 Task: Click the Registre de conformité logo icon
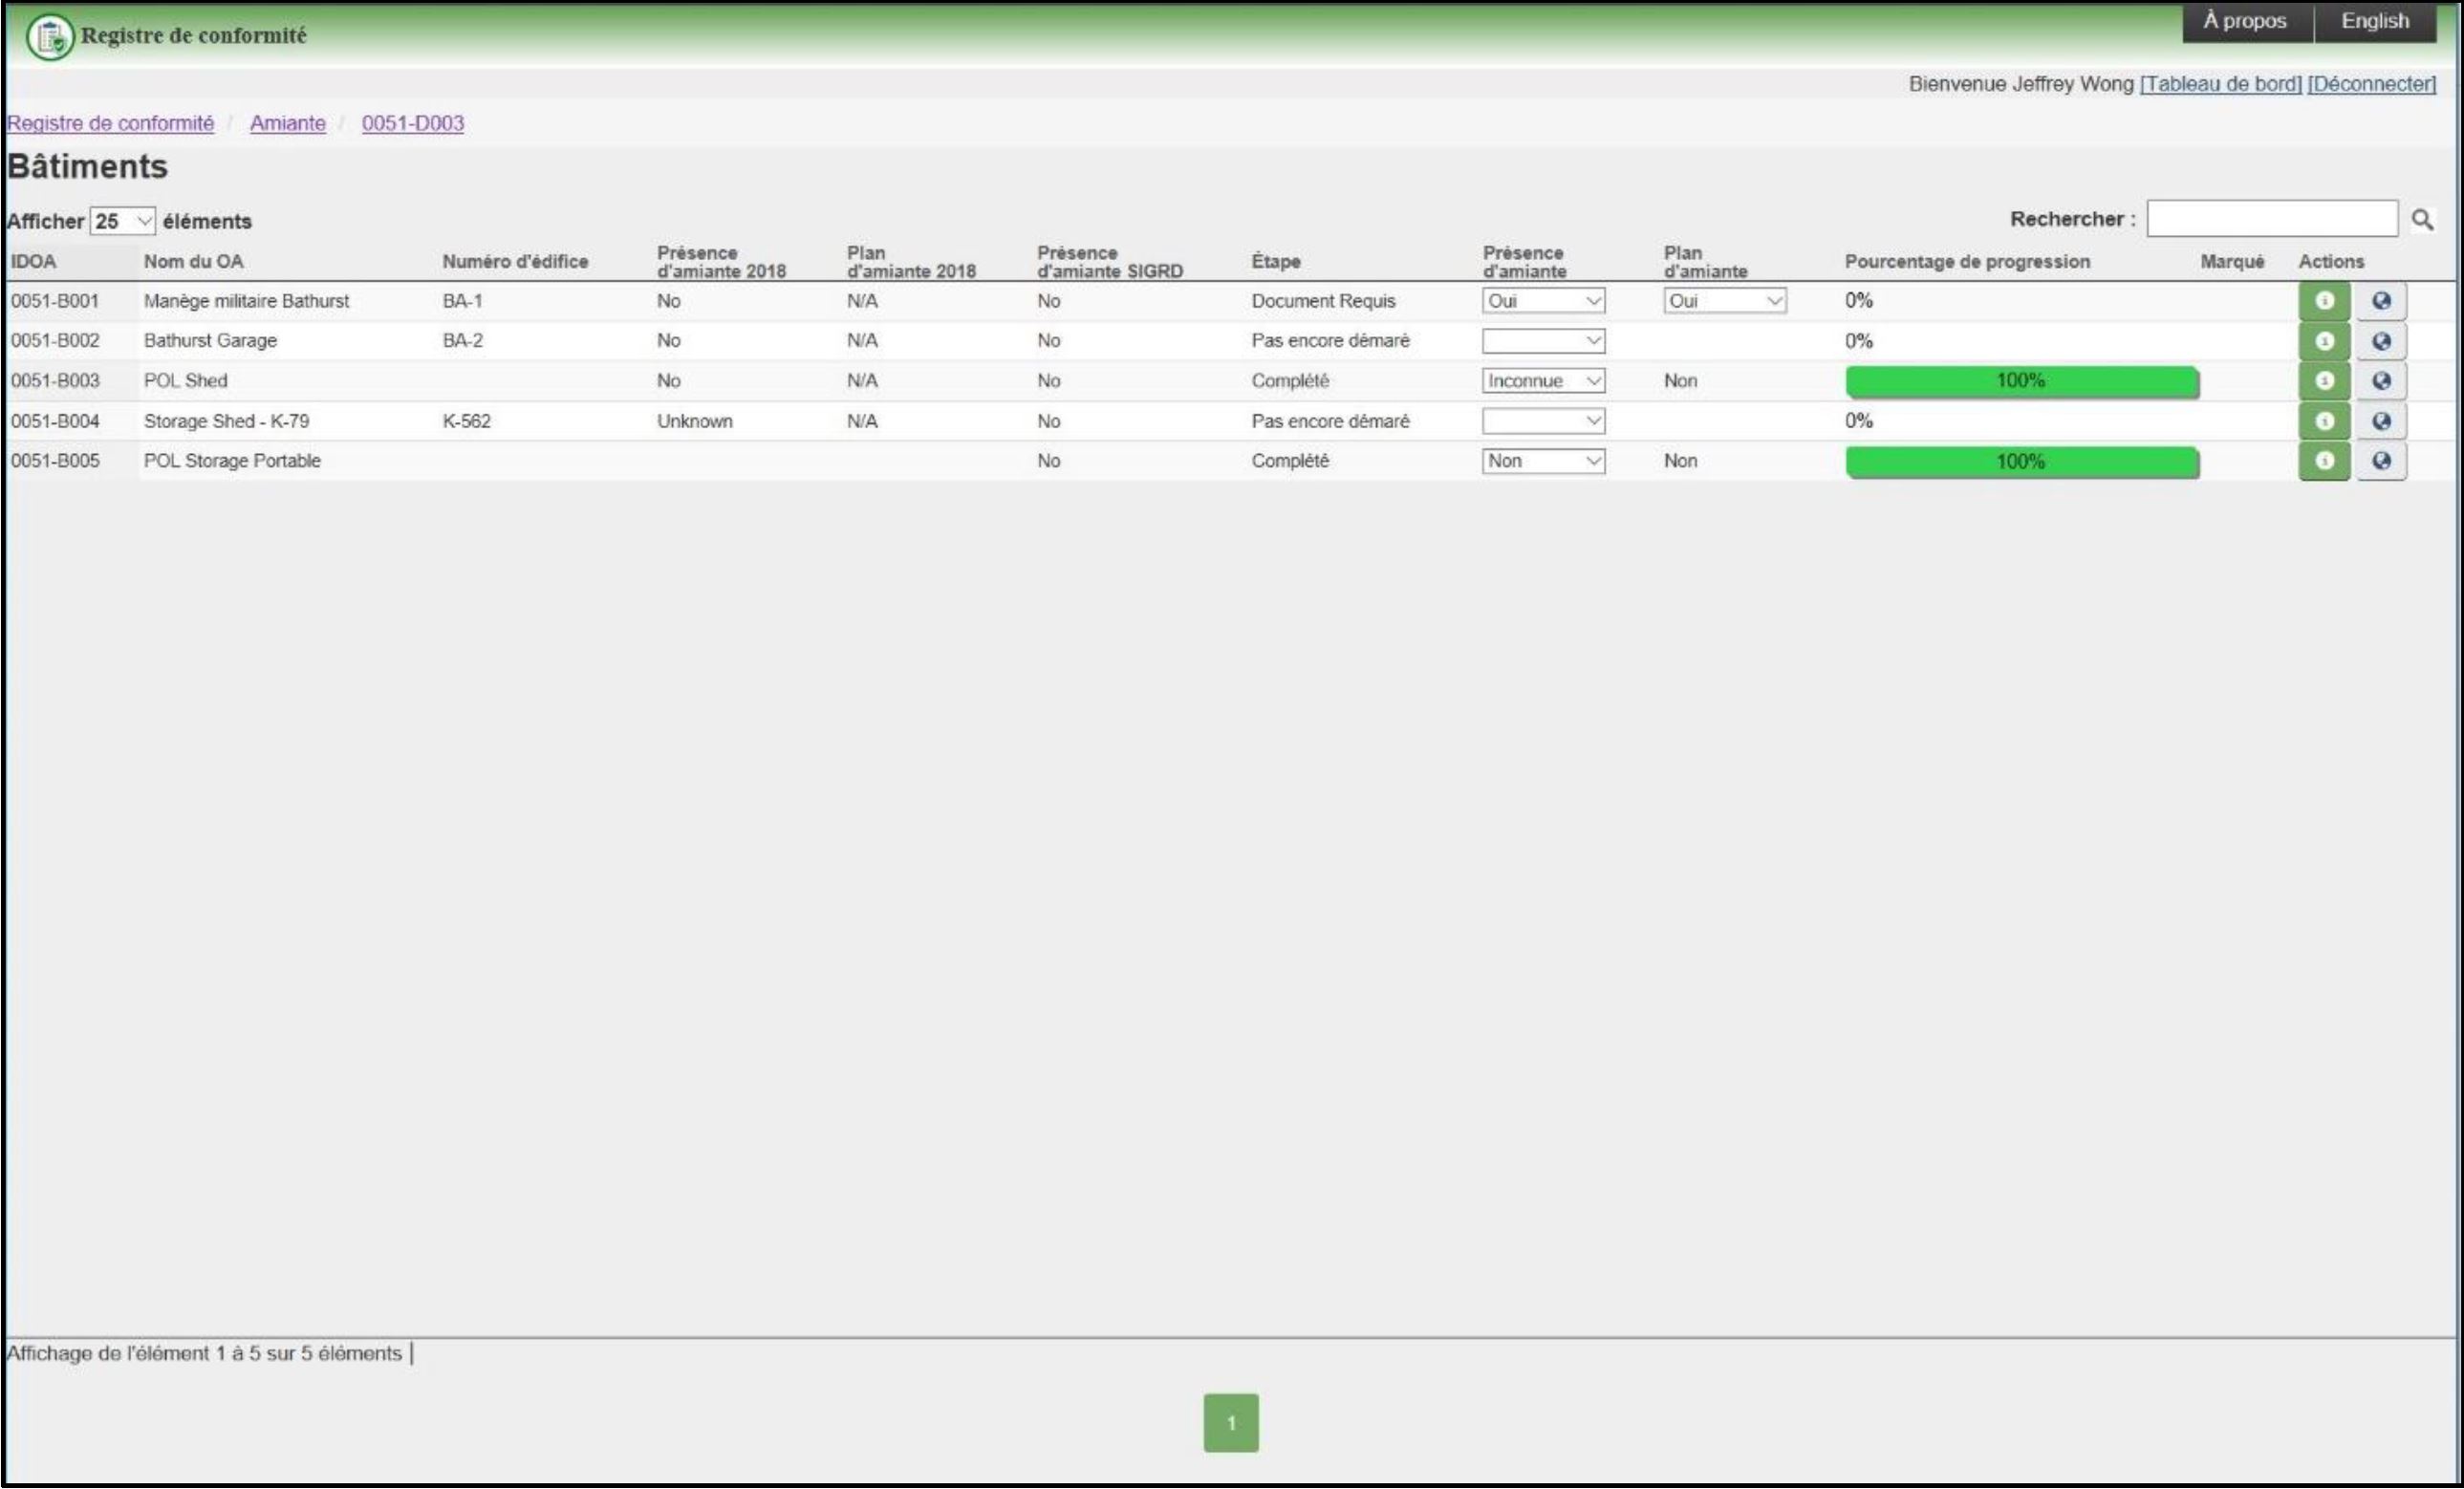[x=49, y=37]
